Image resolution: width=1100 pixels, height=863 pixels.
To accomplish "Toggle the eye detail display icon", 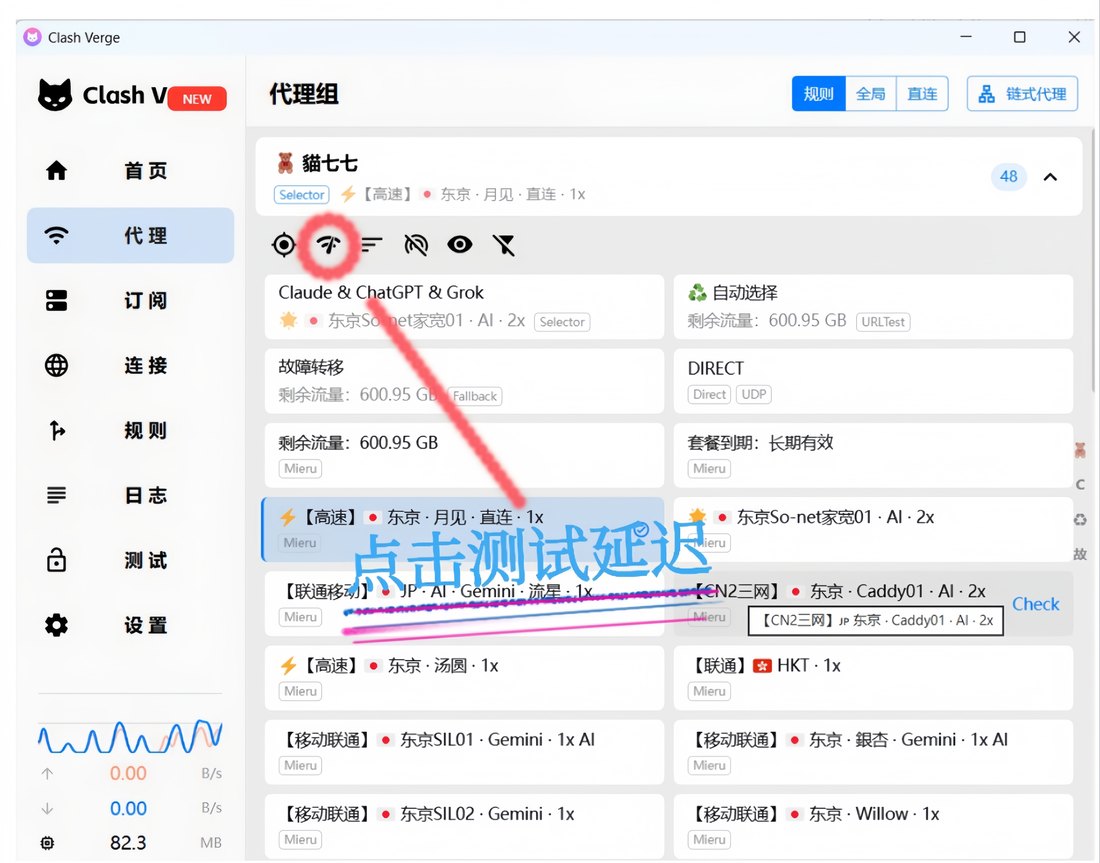I will point(460,245).
